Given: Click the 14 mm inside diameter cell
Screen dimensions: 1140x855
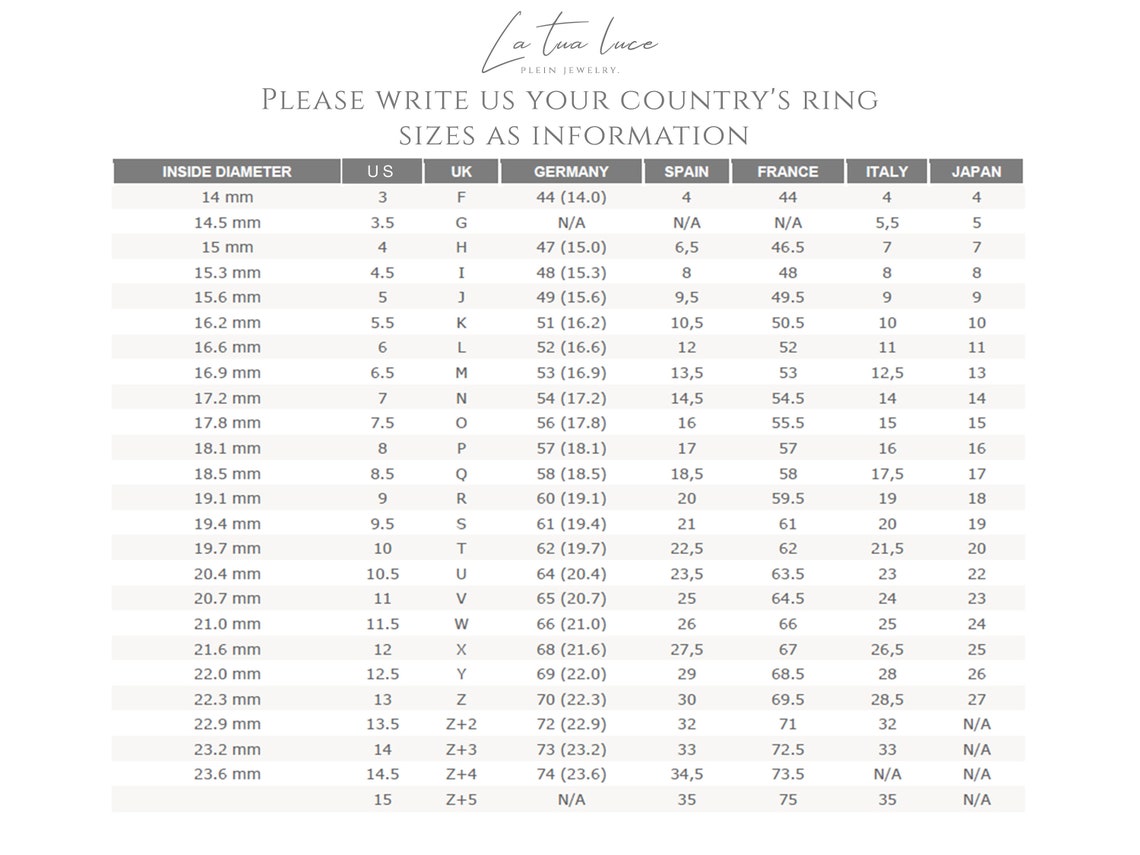Looking at the screenshot, I should click(x=227, y=197).
